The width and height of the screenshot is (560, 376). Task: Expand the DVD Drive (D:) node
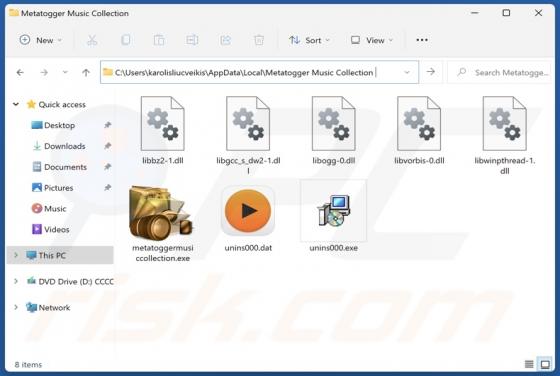(16, 281)
